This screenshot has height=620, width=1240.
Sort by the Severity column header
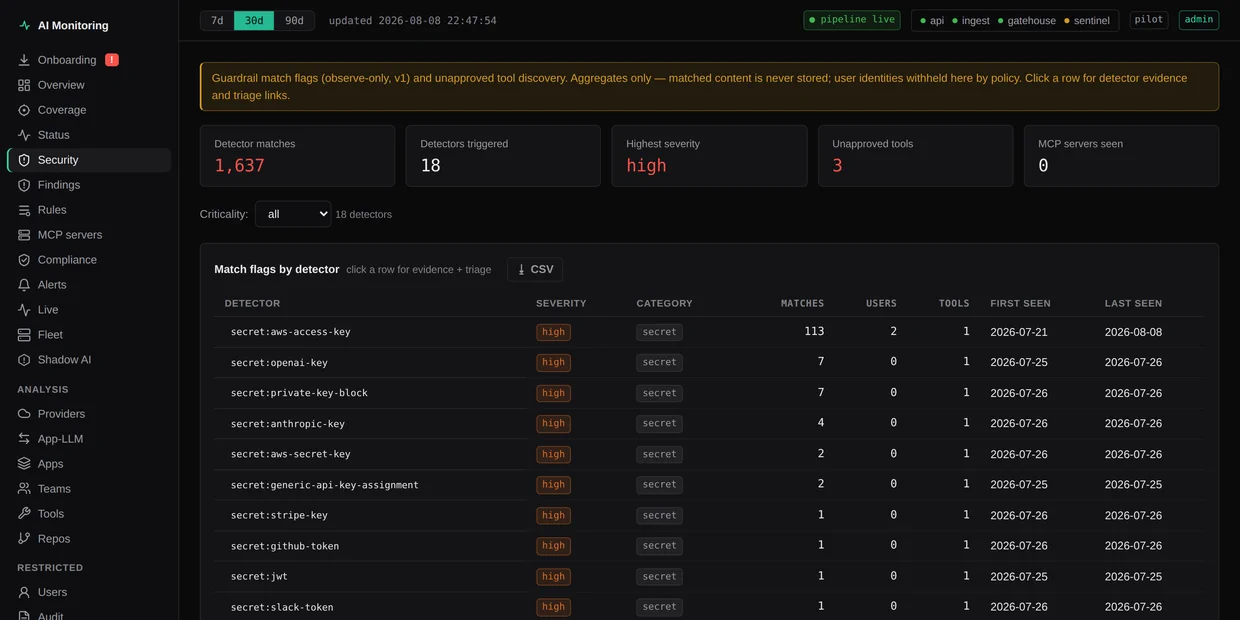[x=561, y=303]
